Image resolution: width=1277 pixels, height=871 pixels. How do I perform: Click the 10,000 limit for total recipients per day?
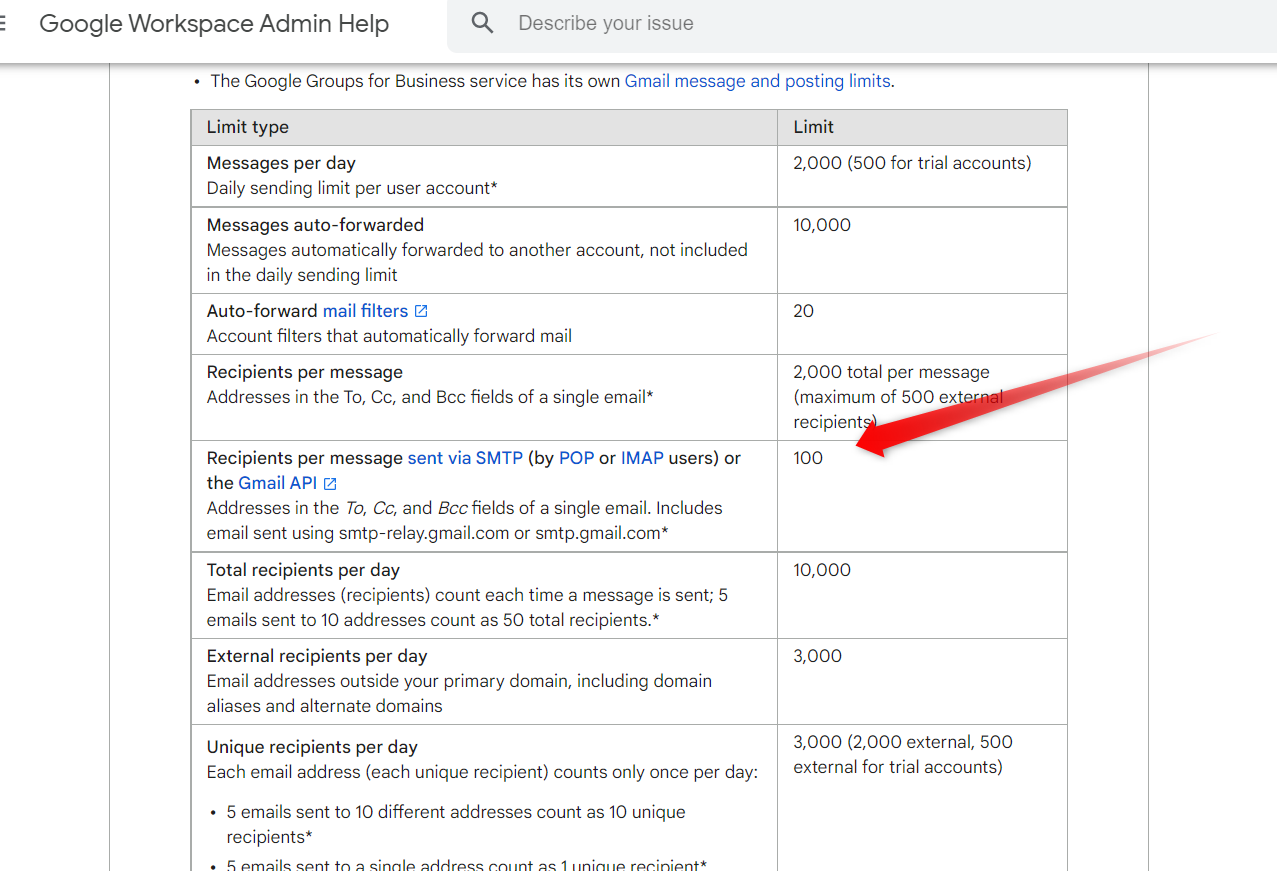click(822, 570)
